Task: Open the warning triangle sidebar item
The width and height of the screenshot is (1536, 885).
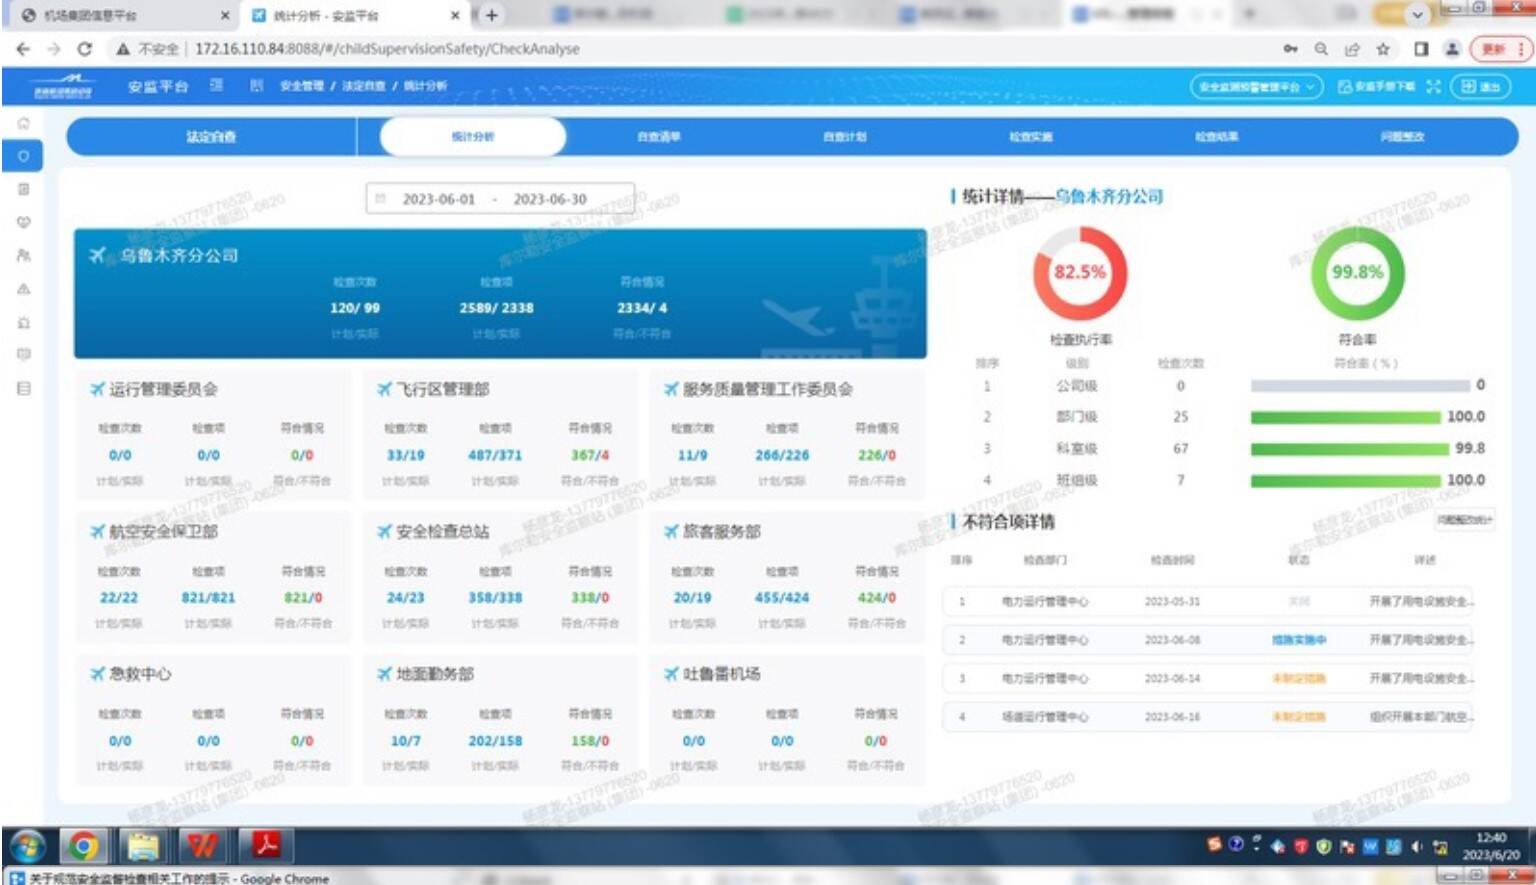Action: (x=23, y=289)
